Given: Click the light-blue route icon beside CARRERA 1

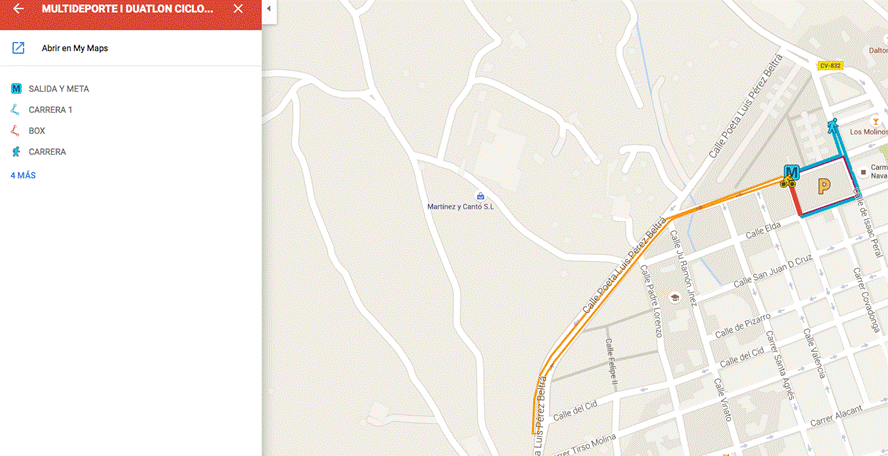Looking at the screenshot, I should click(x=16, y=109).
